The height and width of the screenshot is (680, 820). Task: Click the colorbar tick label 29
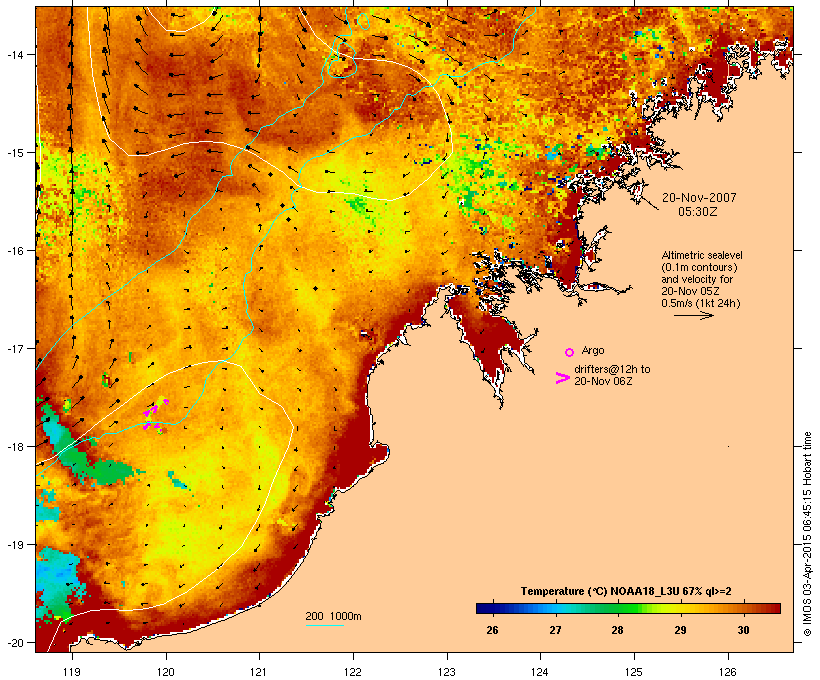[680, 630]
